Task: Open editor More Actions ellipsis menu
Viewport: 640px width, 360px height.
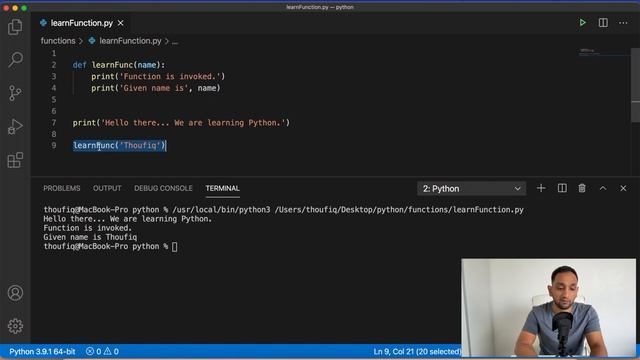Action: coord(623,23)
